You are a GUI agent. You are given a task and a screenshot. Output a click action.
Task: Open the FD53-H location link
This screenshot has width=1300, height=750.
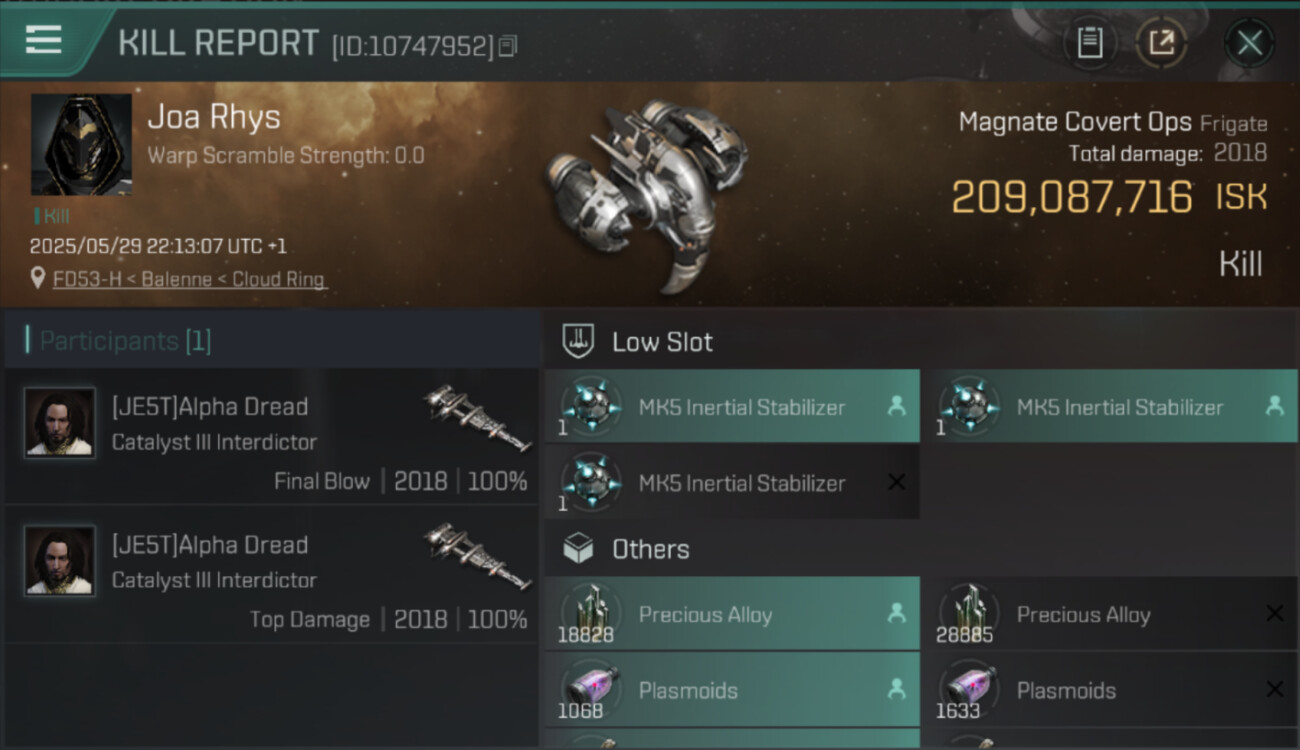(189, 279)
